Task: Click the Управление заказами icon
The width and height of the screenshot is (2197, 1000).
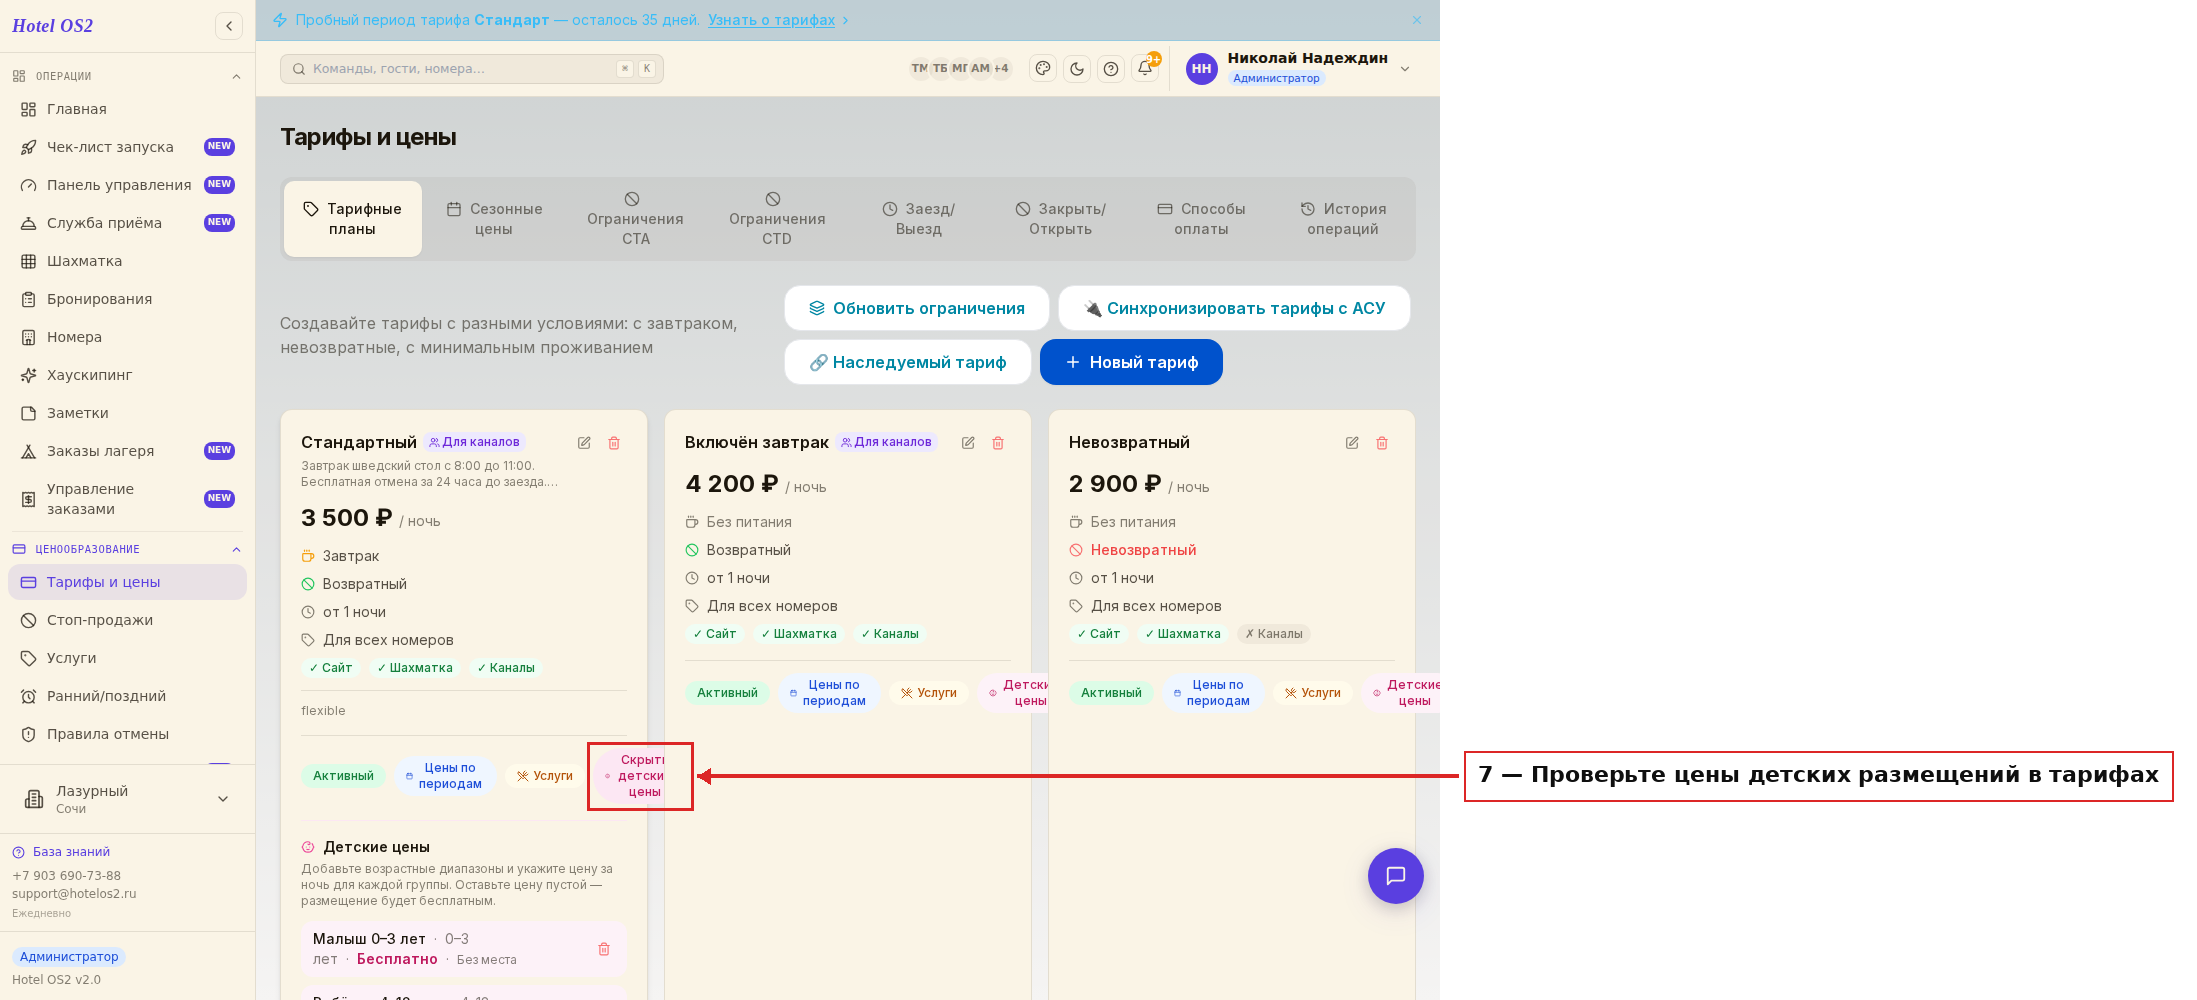Action: (29, 499)
